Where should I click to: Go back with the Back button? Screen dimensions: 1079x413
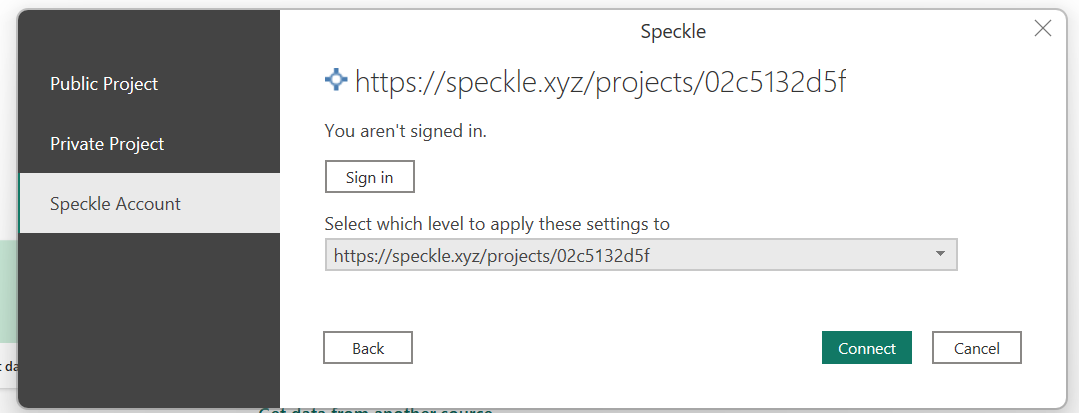click(368, 348)
